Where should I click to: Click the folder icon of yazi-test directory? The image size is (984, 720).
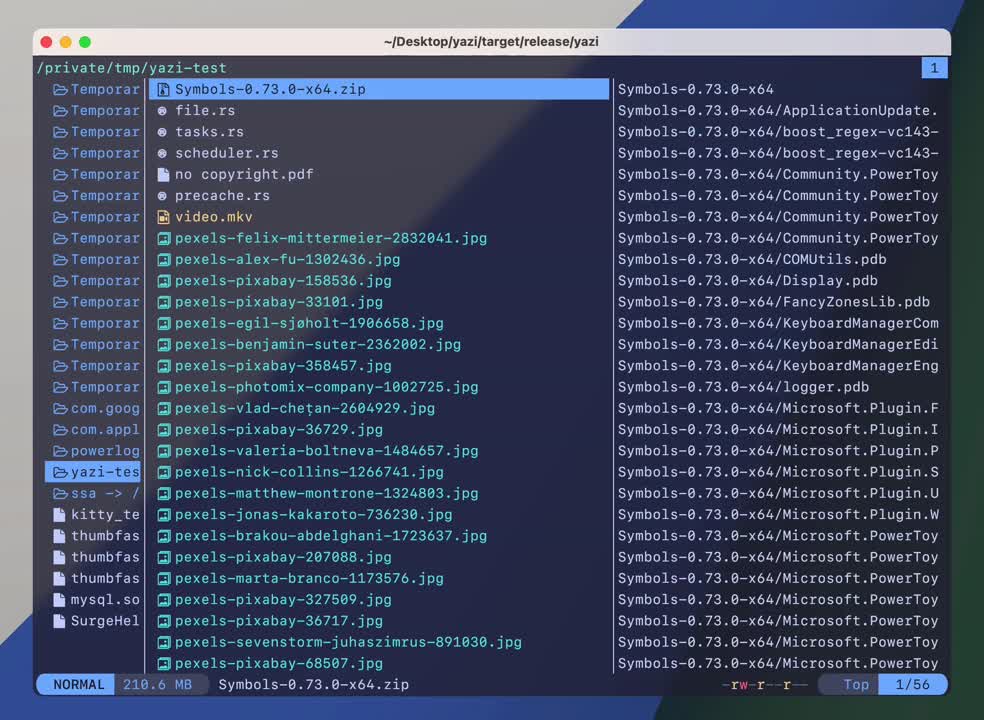click(x=60, y=472)
